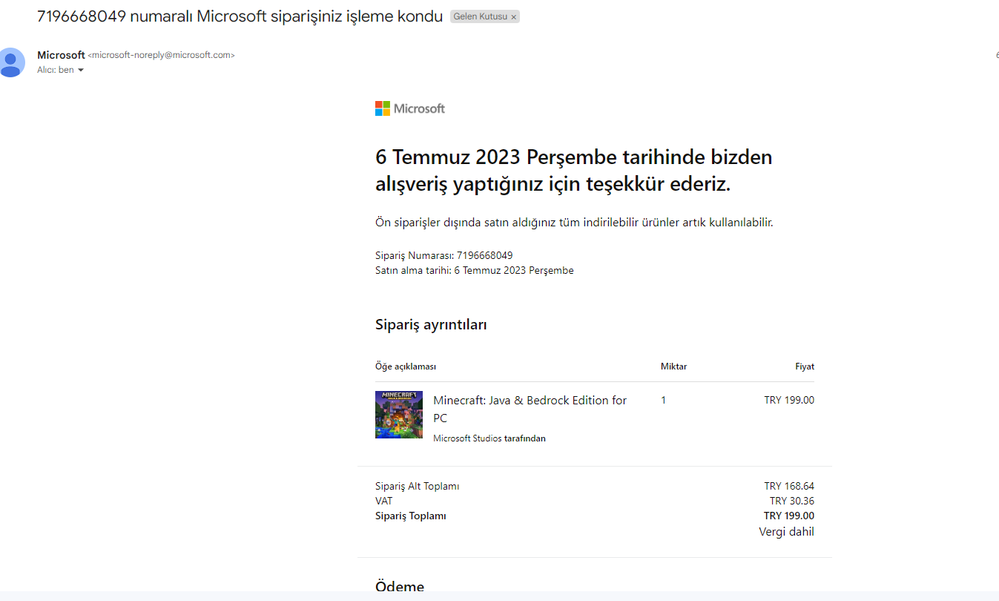Viewport: 999px width, 601px height.
Task: Open the Minecraft product thumbnail image
Action: click(x=399, y=415)
